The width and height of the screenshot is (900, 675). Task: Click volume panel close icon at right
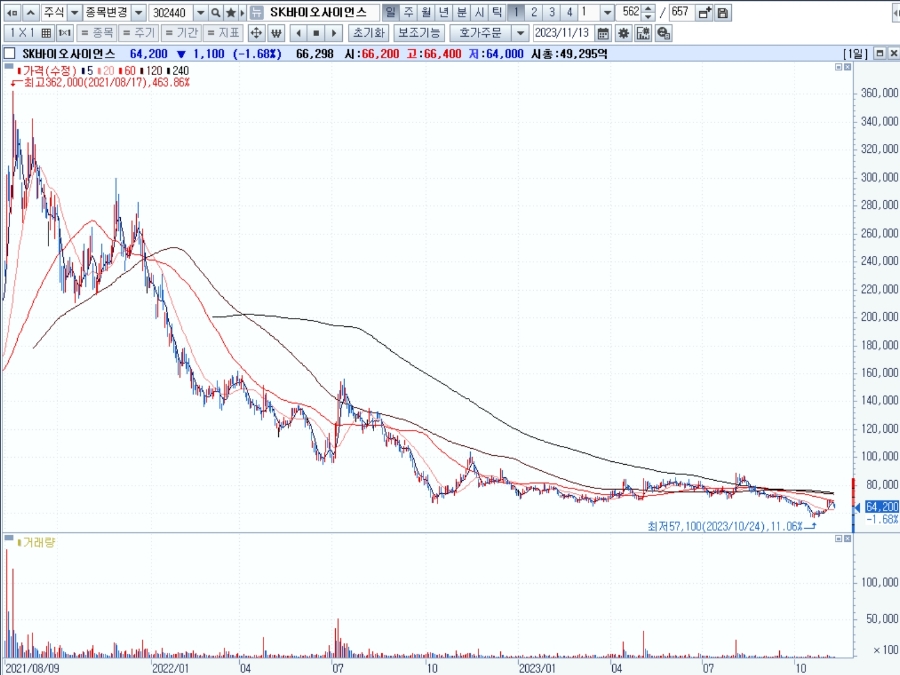847,538
